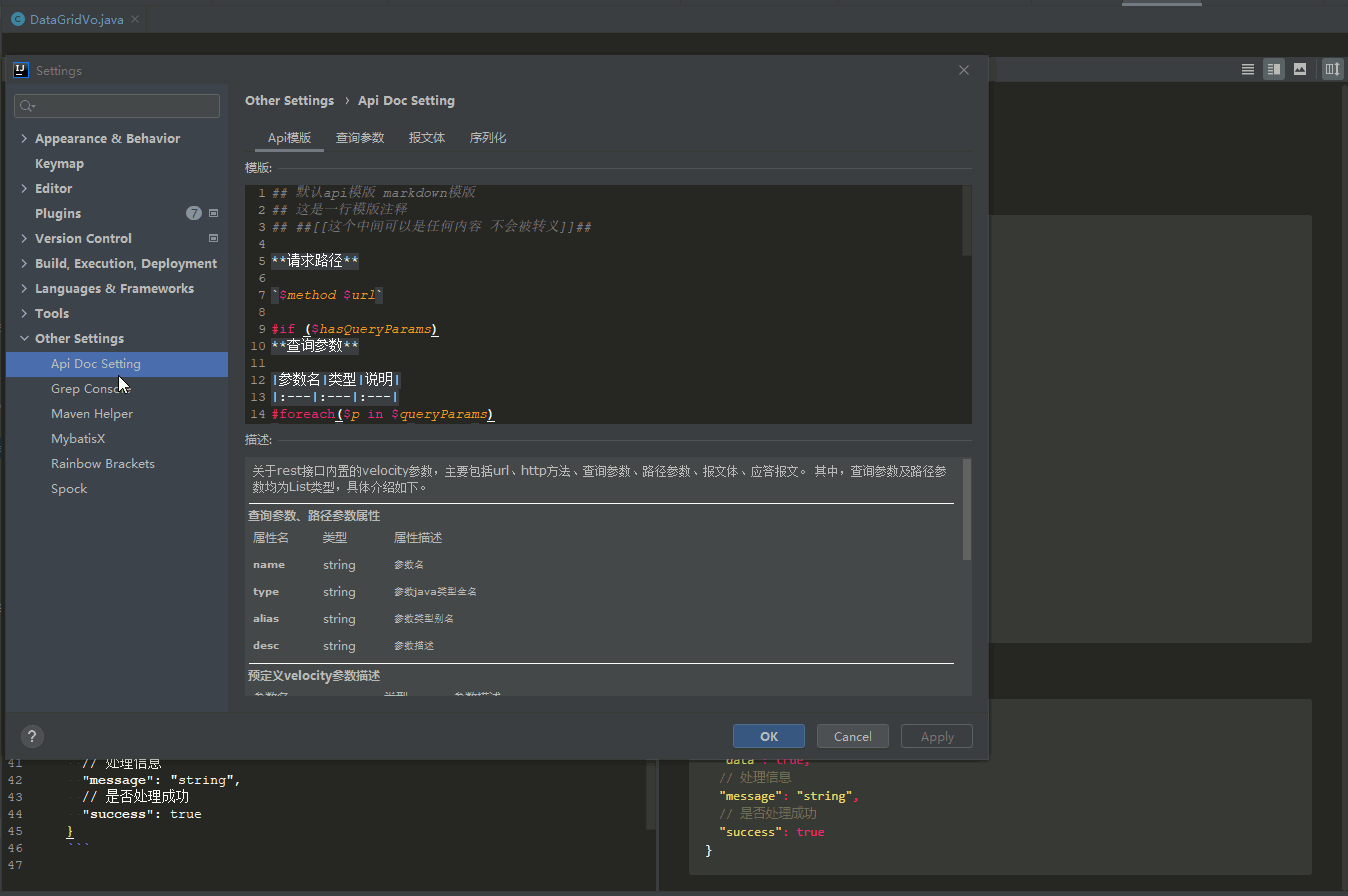The height and width of the screenshot is (896, 1348).
Task: Click the search magnifier icon in Settings
Action: (x=27, y=106)
